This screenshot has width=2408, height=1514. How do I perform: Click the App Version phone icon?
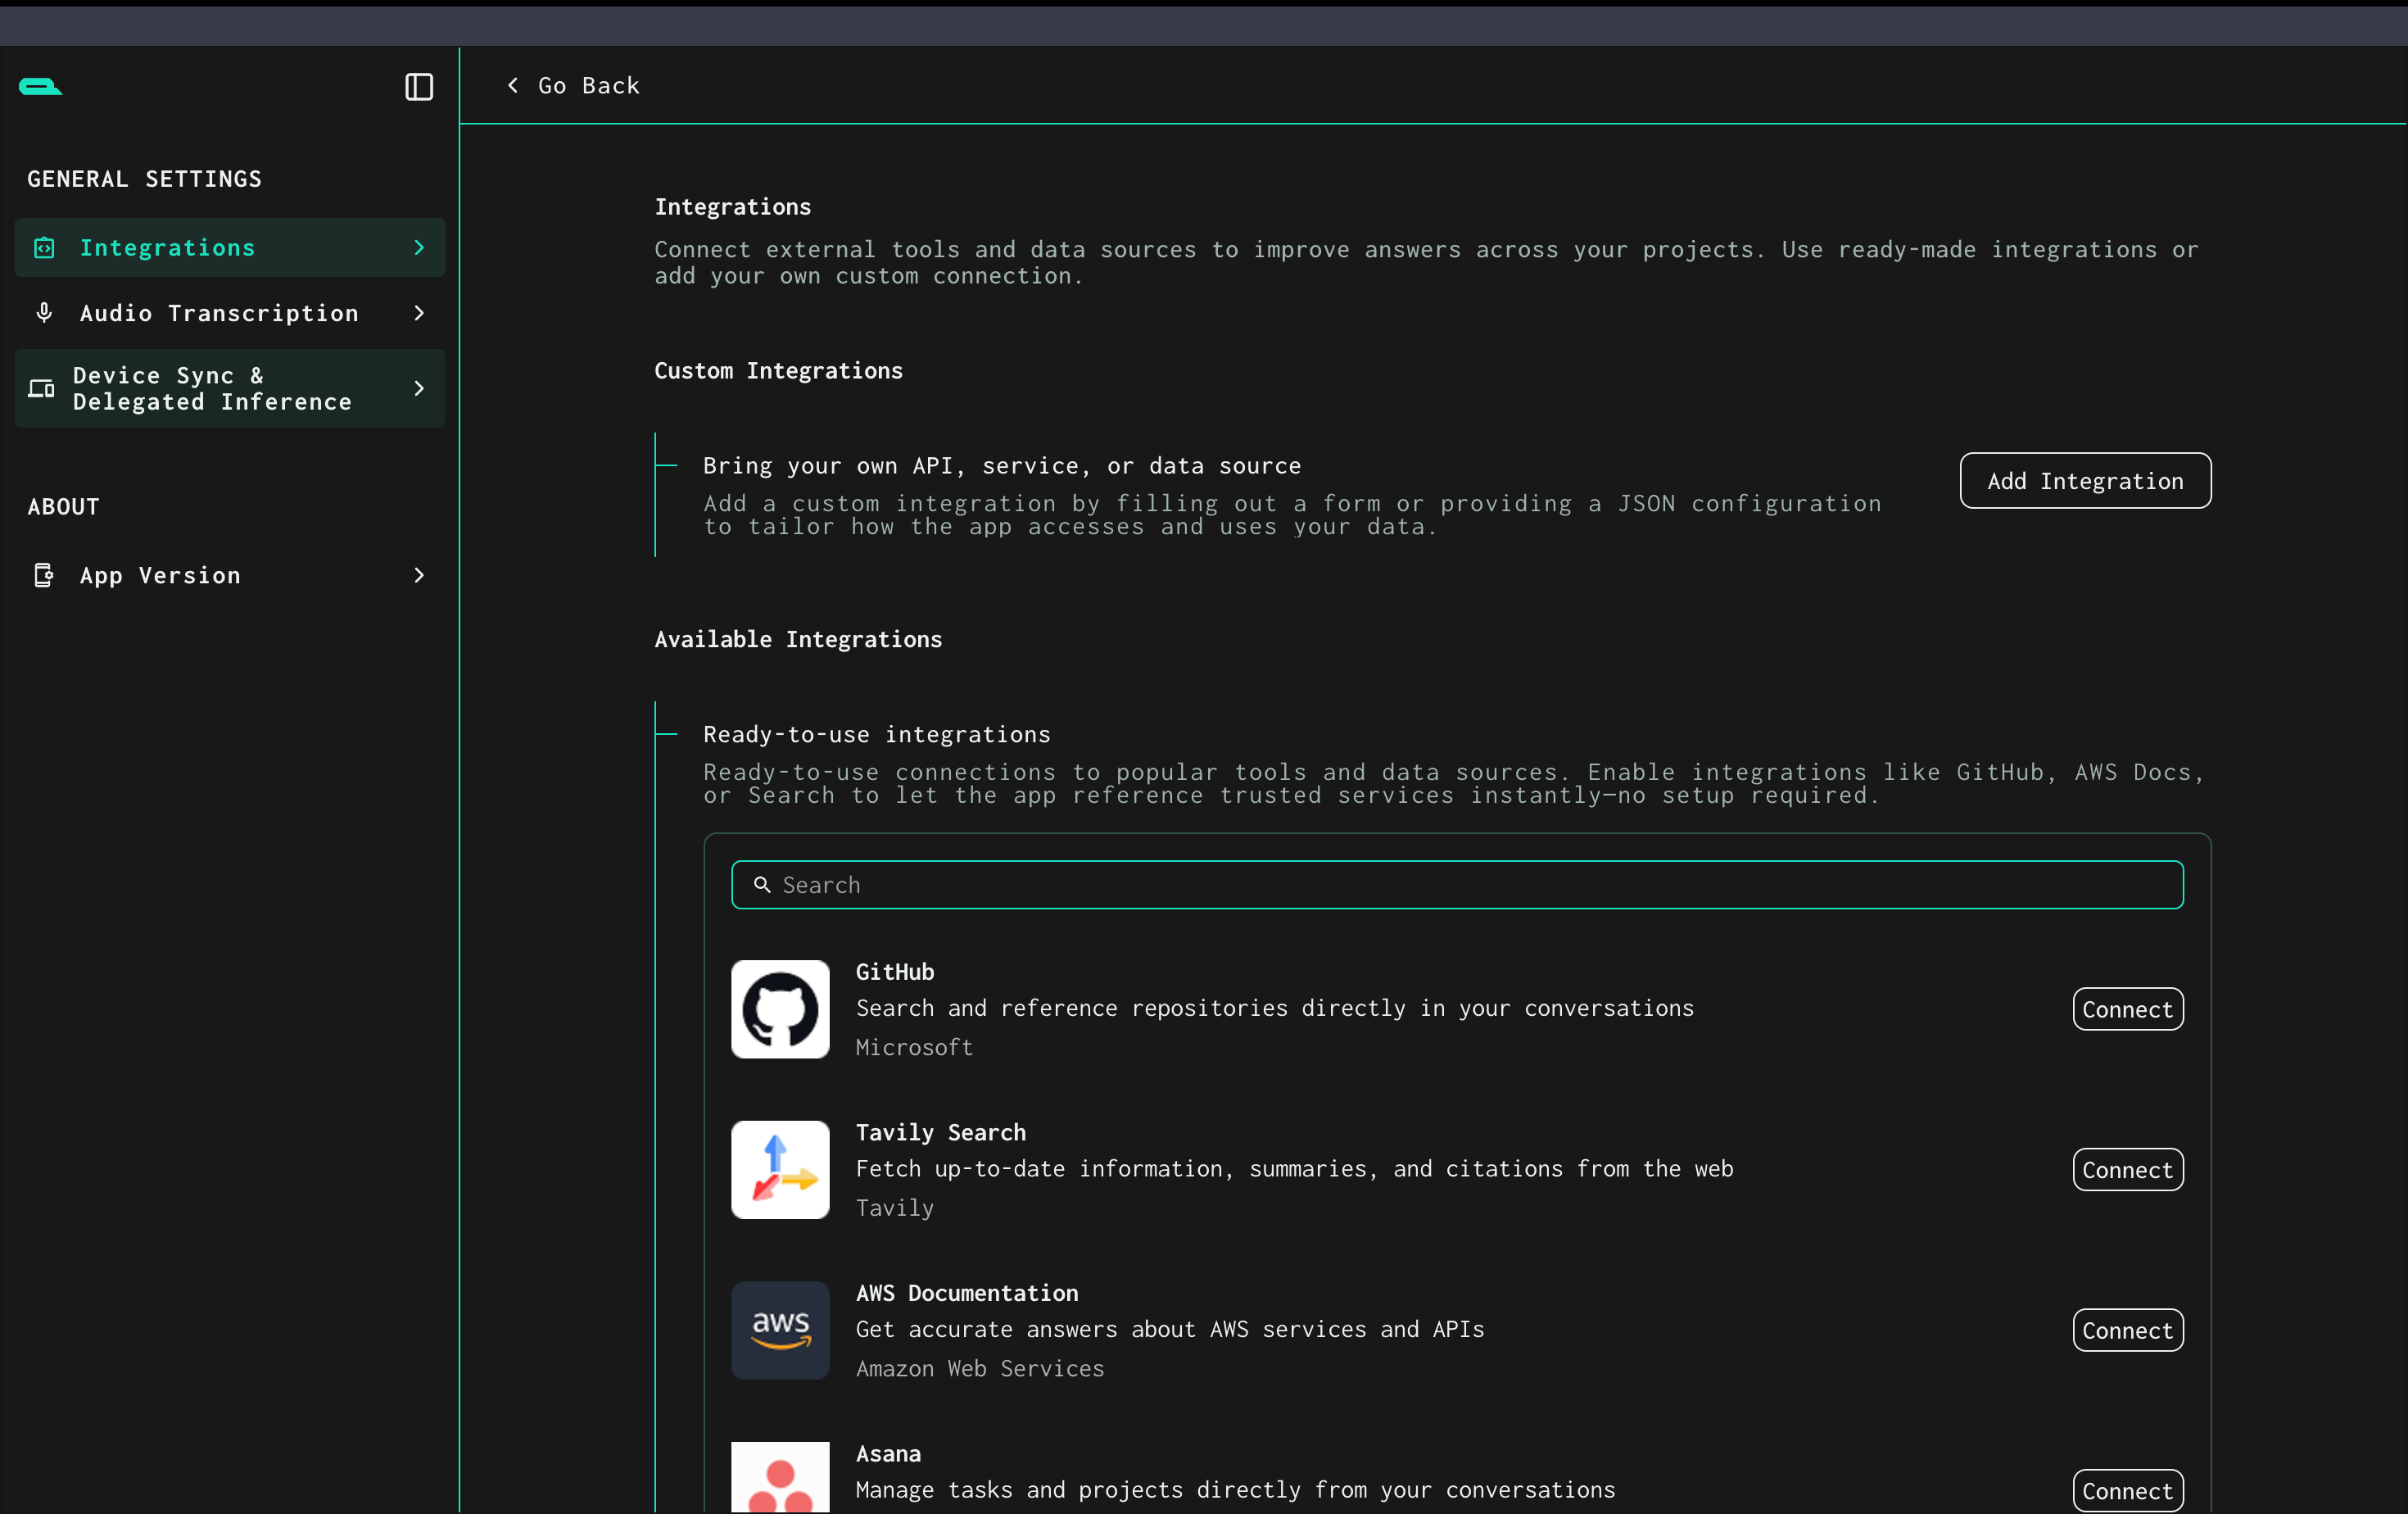click(x=44, y=575)
